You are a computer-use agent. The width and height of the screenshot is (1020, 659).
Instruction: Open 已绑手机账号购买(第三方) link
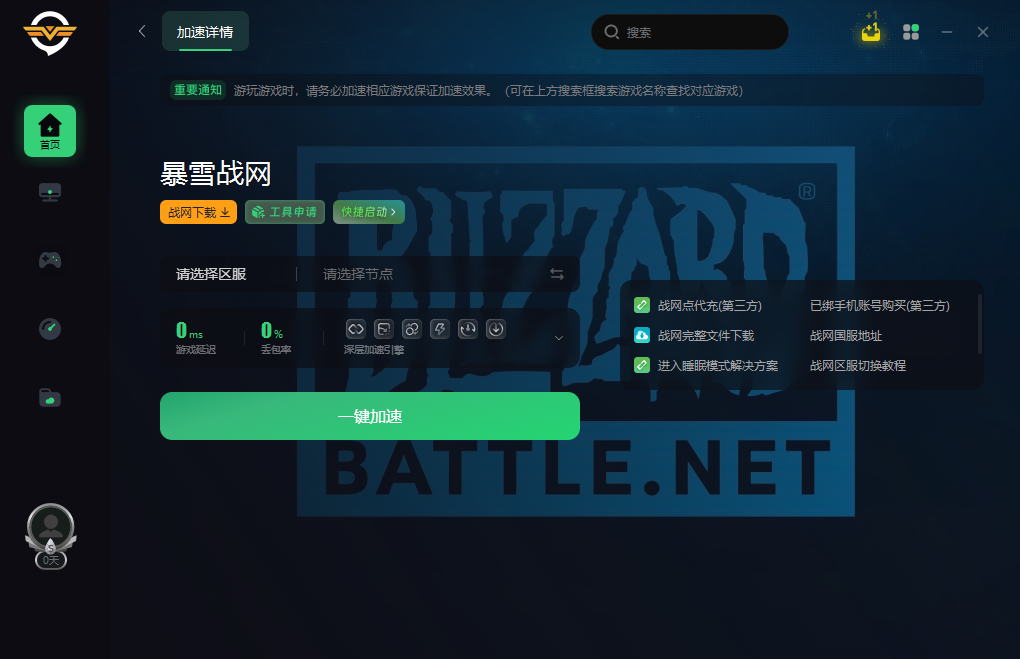click(x=879, y=306)
